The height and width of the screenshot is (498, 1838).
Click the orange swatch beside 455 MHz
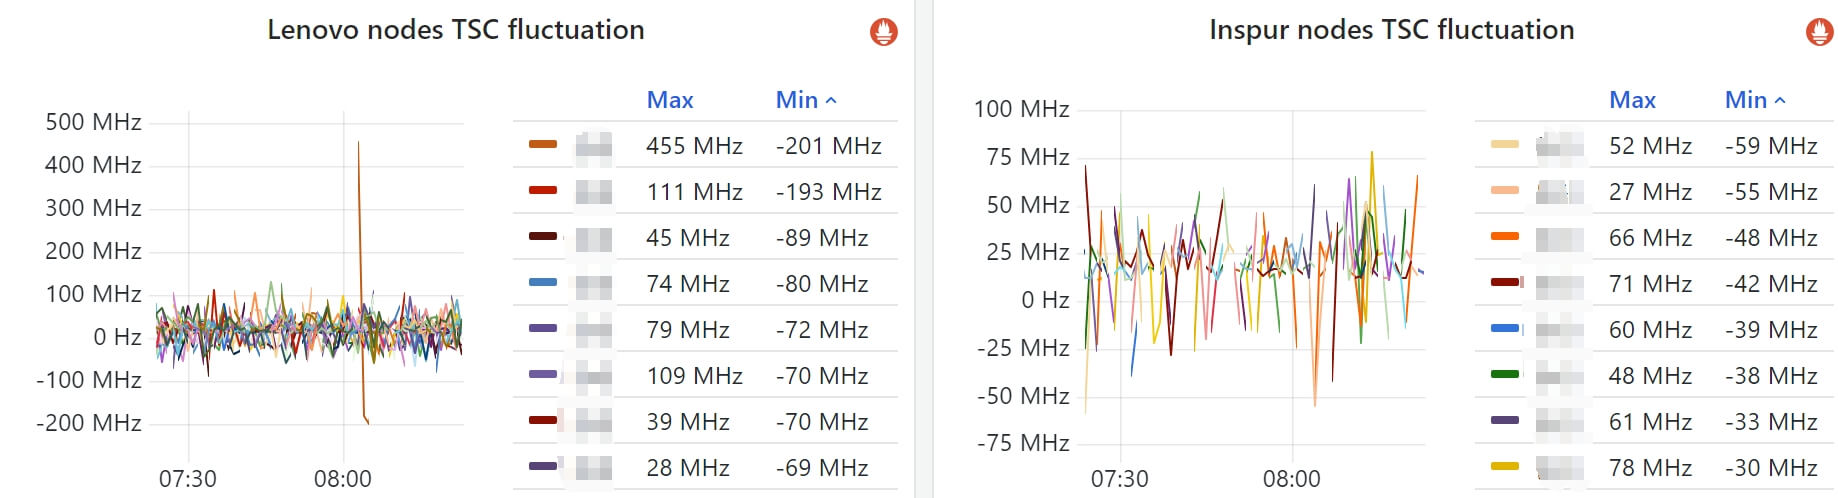pyautogui.click(x=542, y=145)
